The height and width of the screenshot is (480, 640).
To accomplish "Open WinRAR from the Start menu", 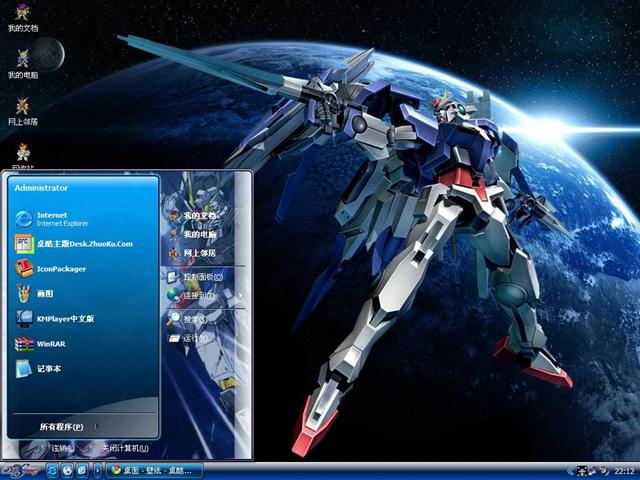I will coord(40,344).
